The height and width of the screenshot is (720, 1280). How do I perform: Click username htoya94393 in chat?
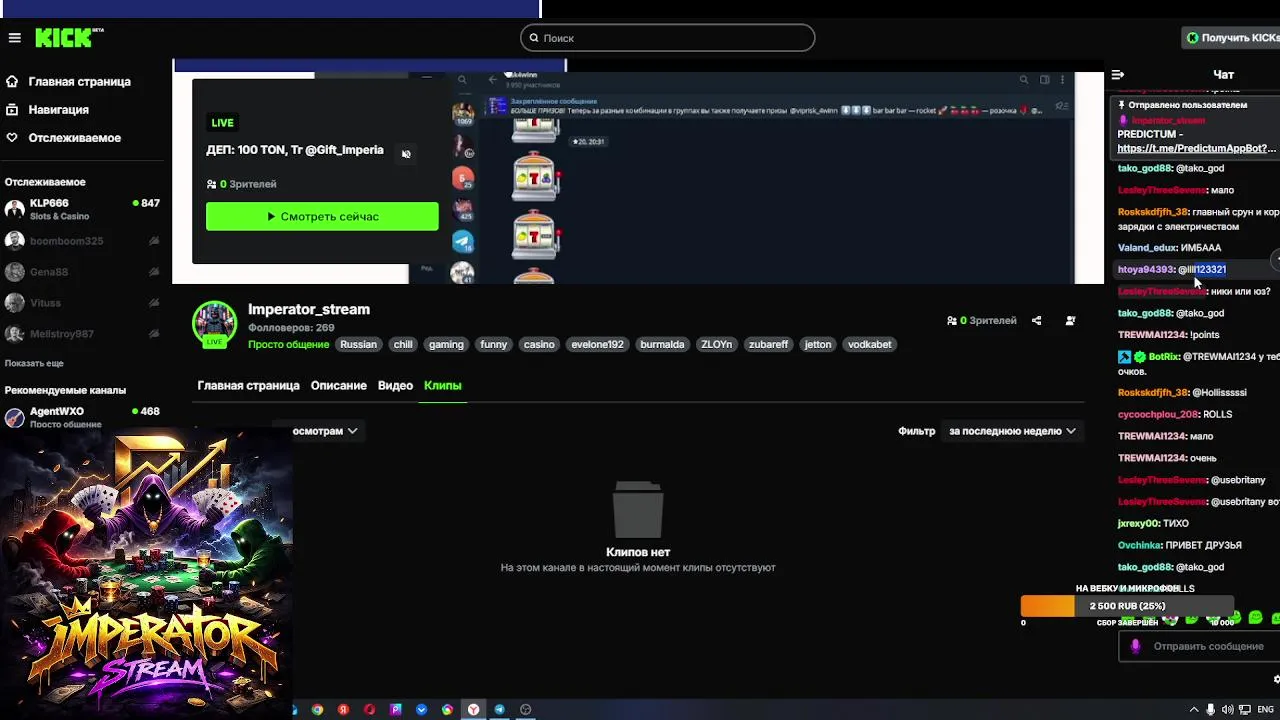click(x=1145, y=270)
